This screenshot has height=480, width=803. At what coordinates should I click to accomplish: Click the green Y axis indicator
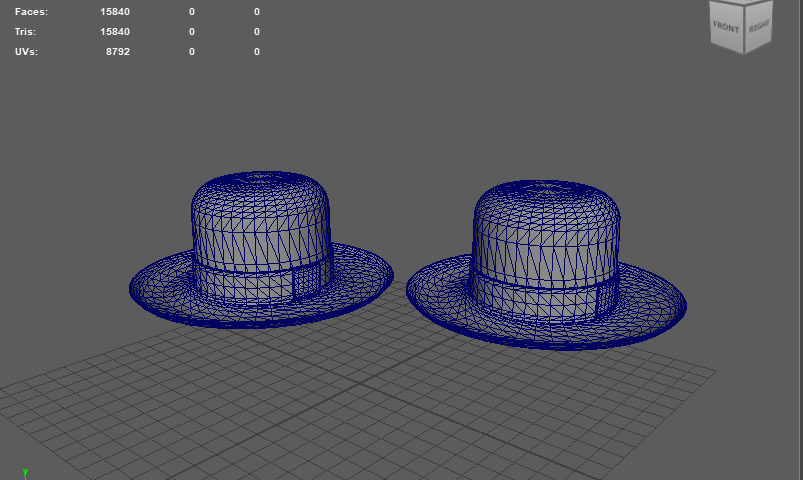point(25,473)
